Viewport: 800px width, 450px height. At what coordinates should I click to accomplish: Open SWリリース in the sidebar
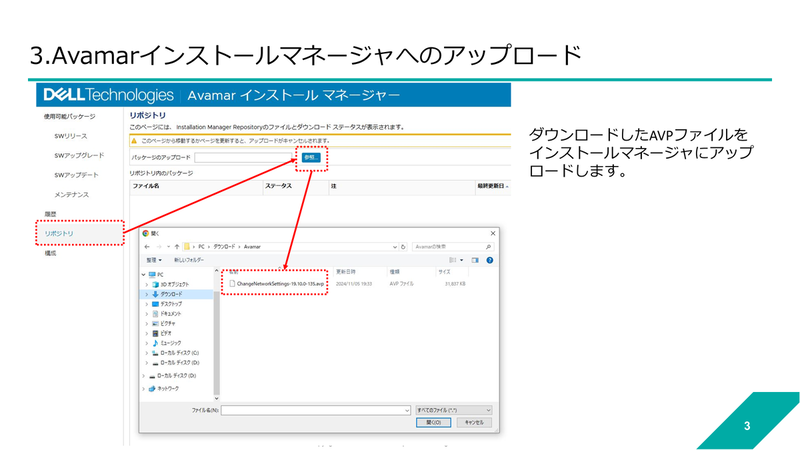71,136
